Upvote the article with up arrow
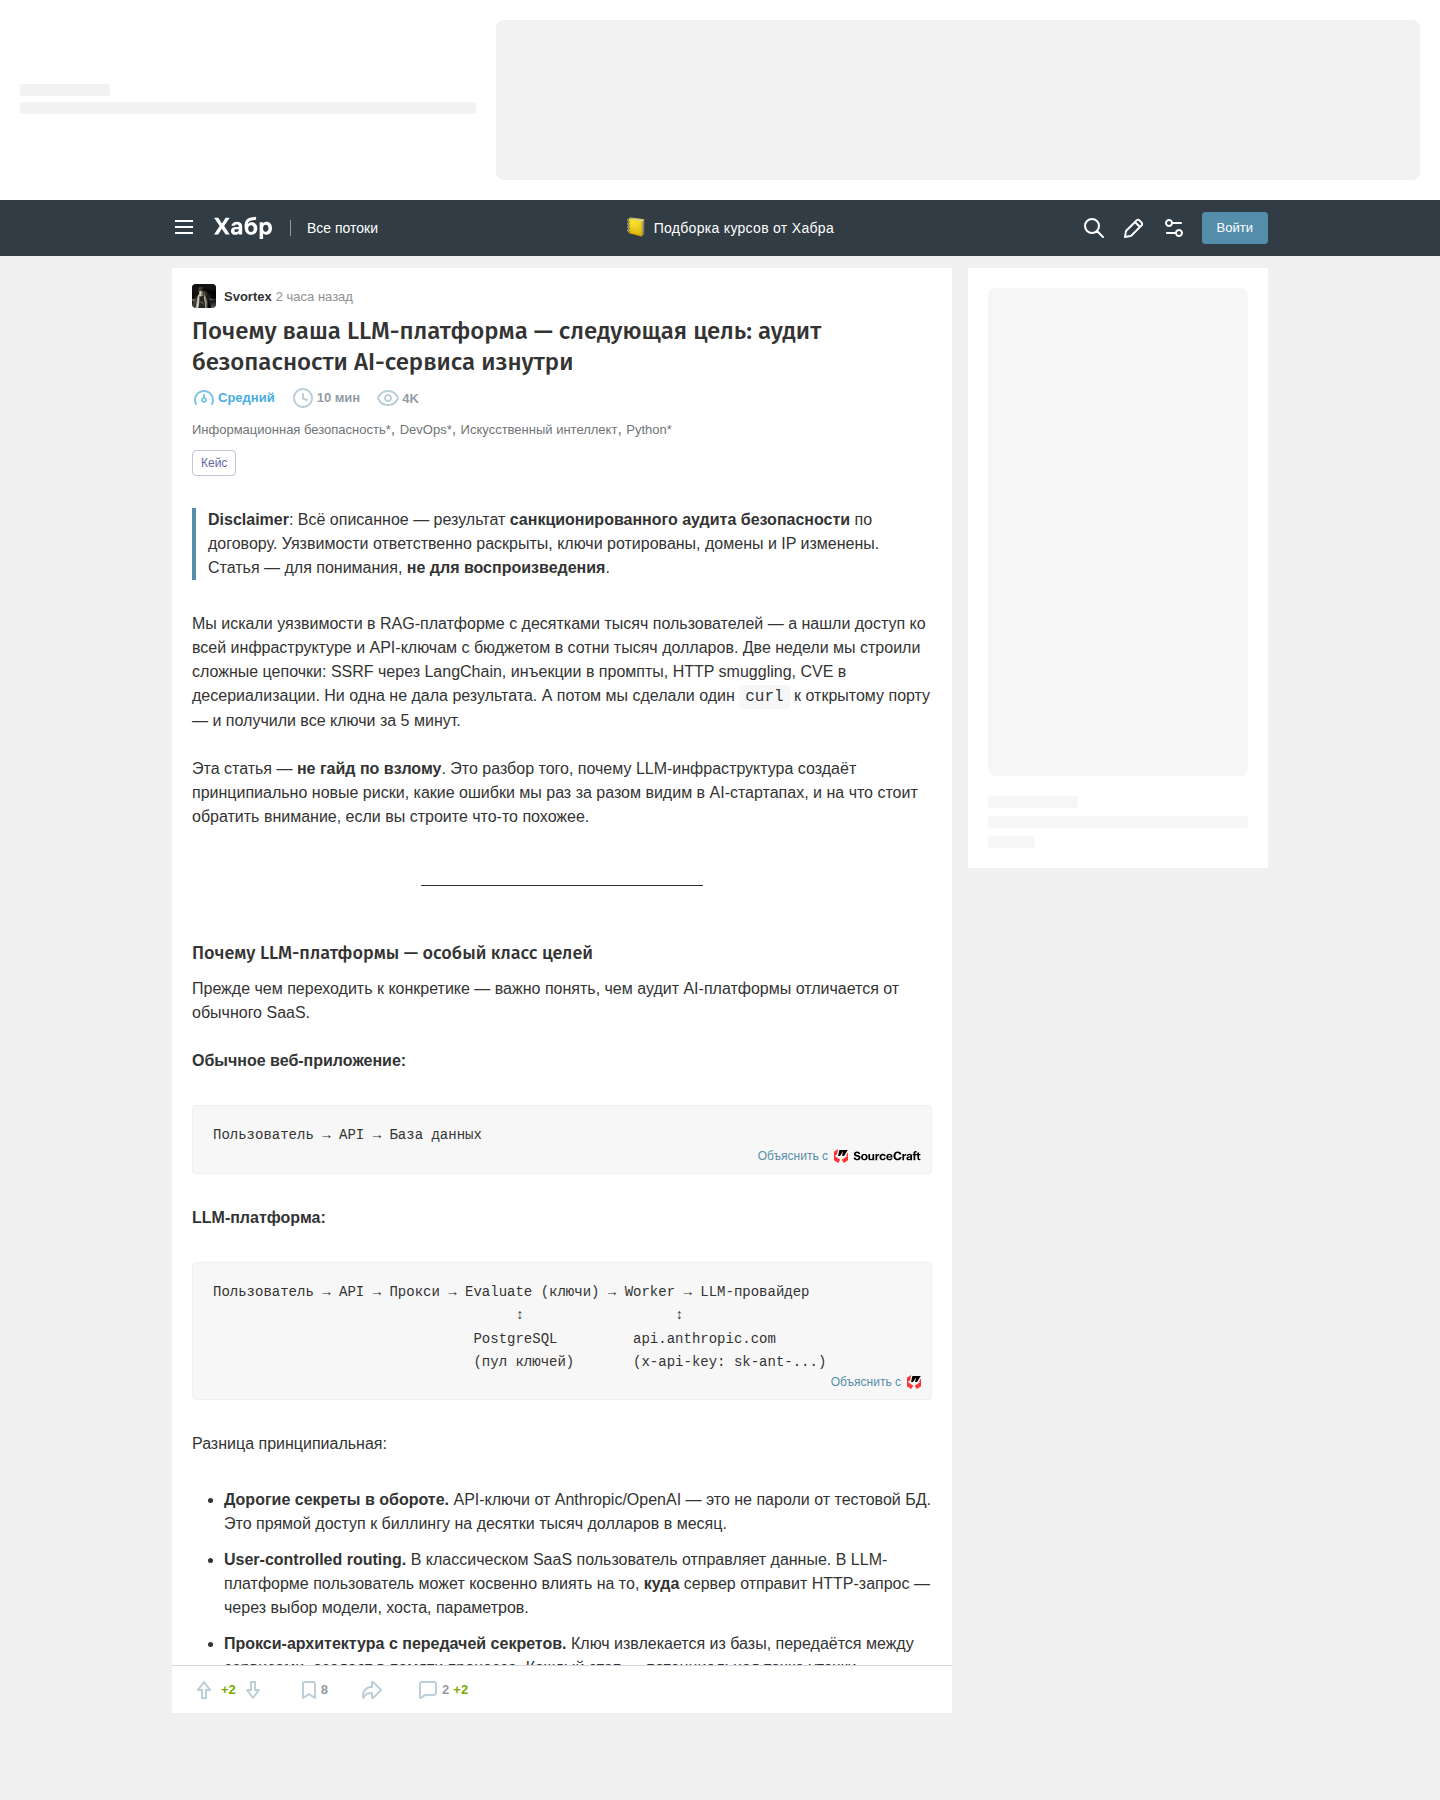 (204, 1690)
